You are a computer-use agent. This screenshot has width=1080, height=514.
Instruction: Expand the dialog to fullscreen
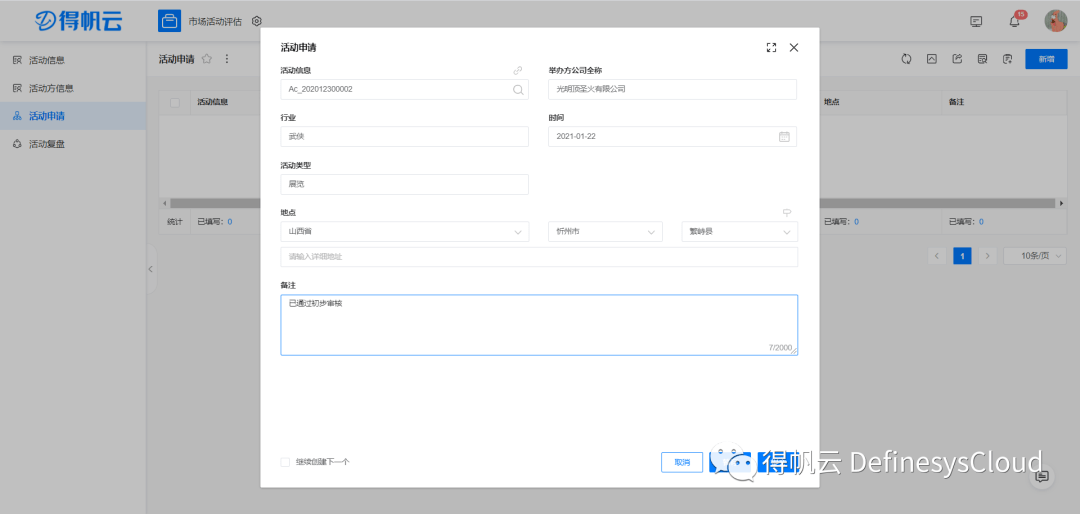(x=771, y=47)
